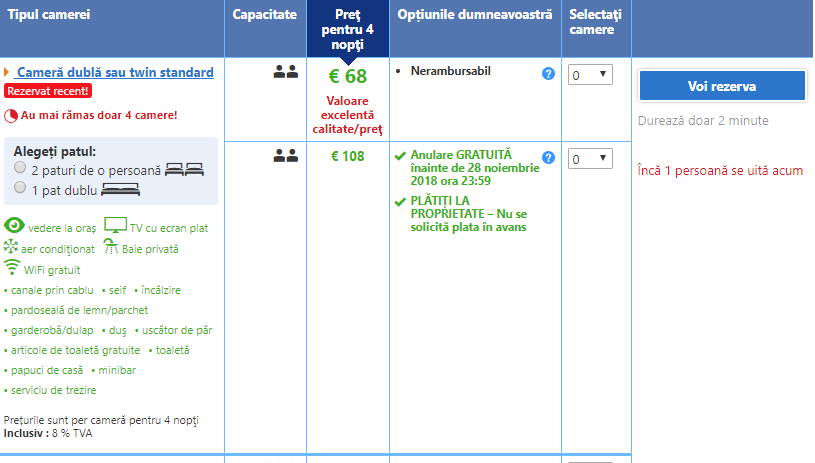815x463 pixels.
Task: Click the eye icon for city view
Action: [x=15, y=227]
